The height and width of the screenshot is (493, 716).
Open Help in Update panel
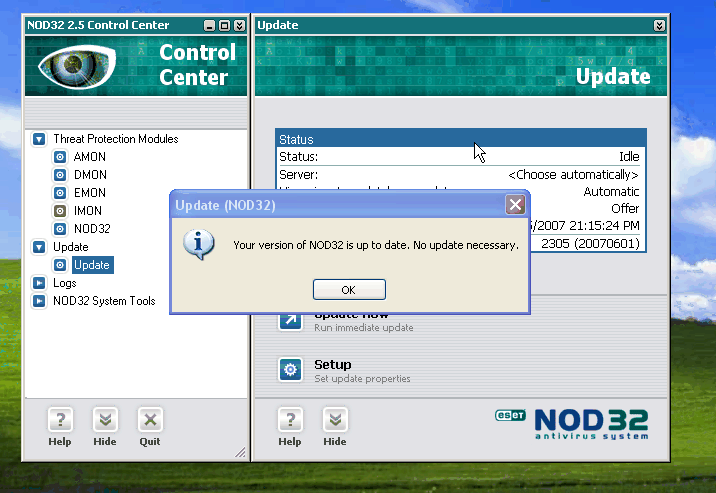[x=290, y=427]
